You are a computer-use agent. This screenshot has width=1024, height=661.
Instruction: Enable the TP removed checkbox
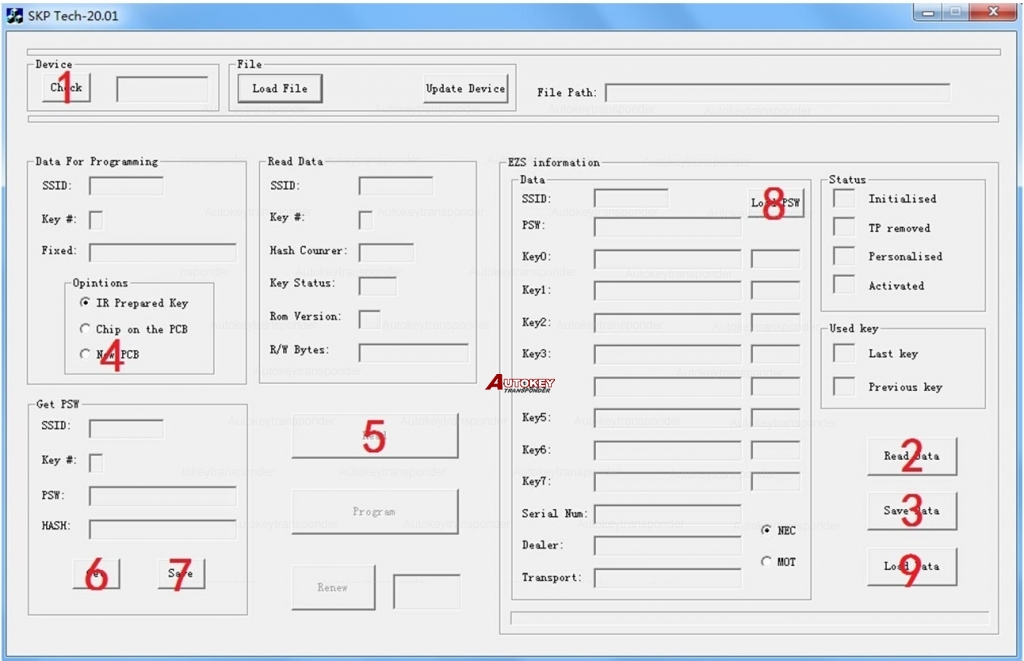tap(845, 228)
